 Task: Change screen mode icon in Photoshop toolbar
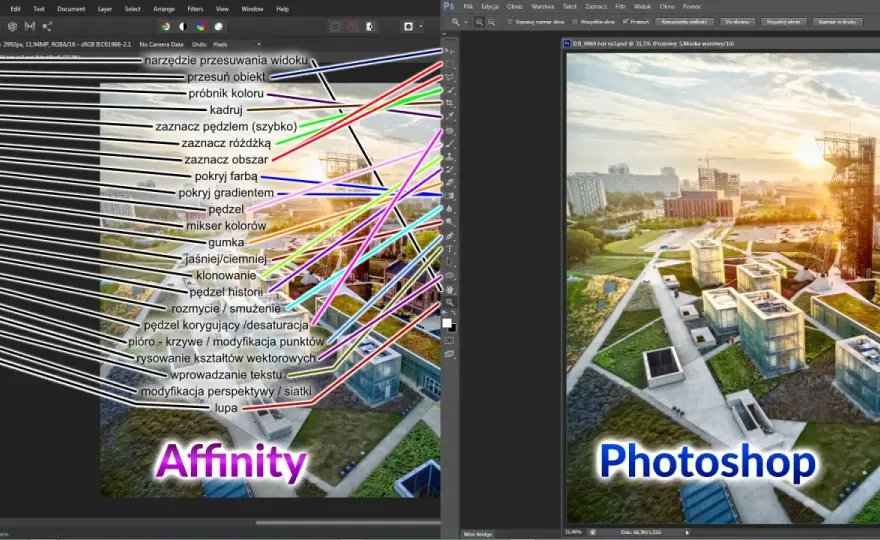[x=450, y=354]
